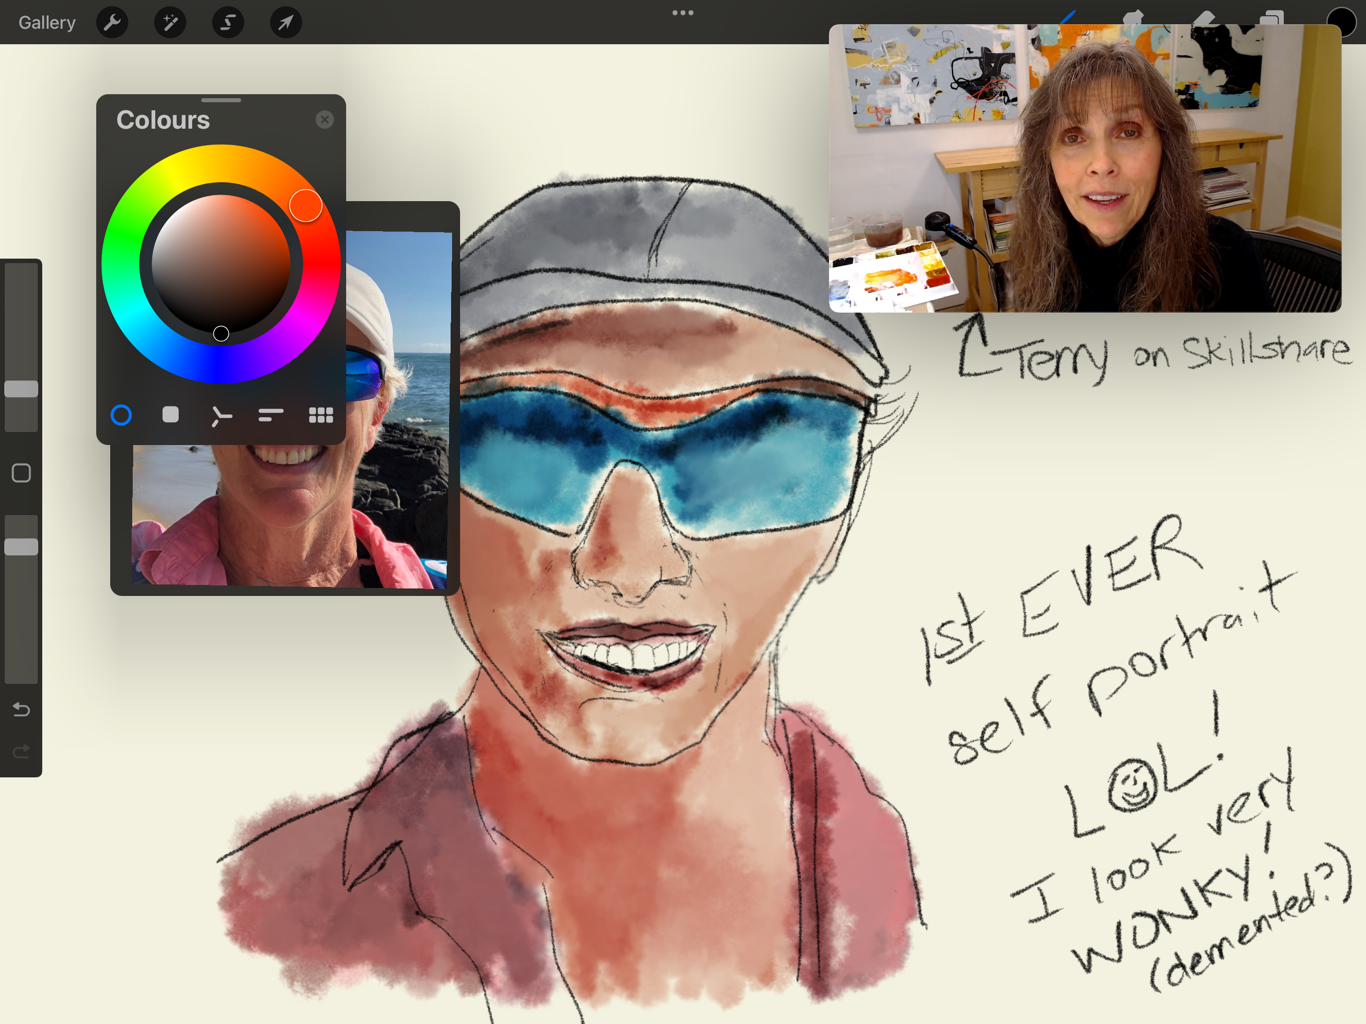Tap the three-dot multitasking menu
This screenshot has height=1024, width=1366.
tap(683, 13)
